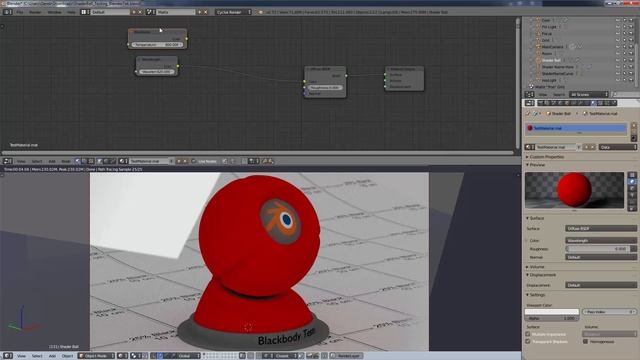Open the File menu
This screenshot has width=640, height=360.
click(20, 12)
